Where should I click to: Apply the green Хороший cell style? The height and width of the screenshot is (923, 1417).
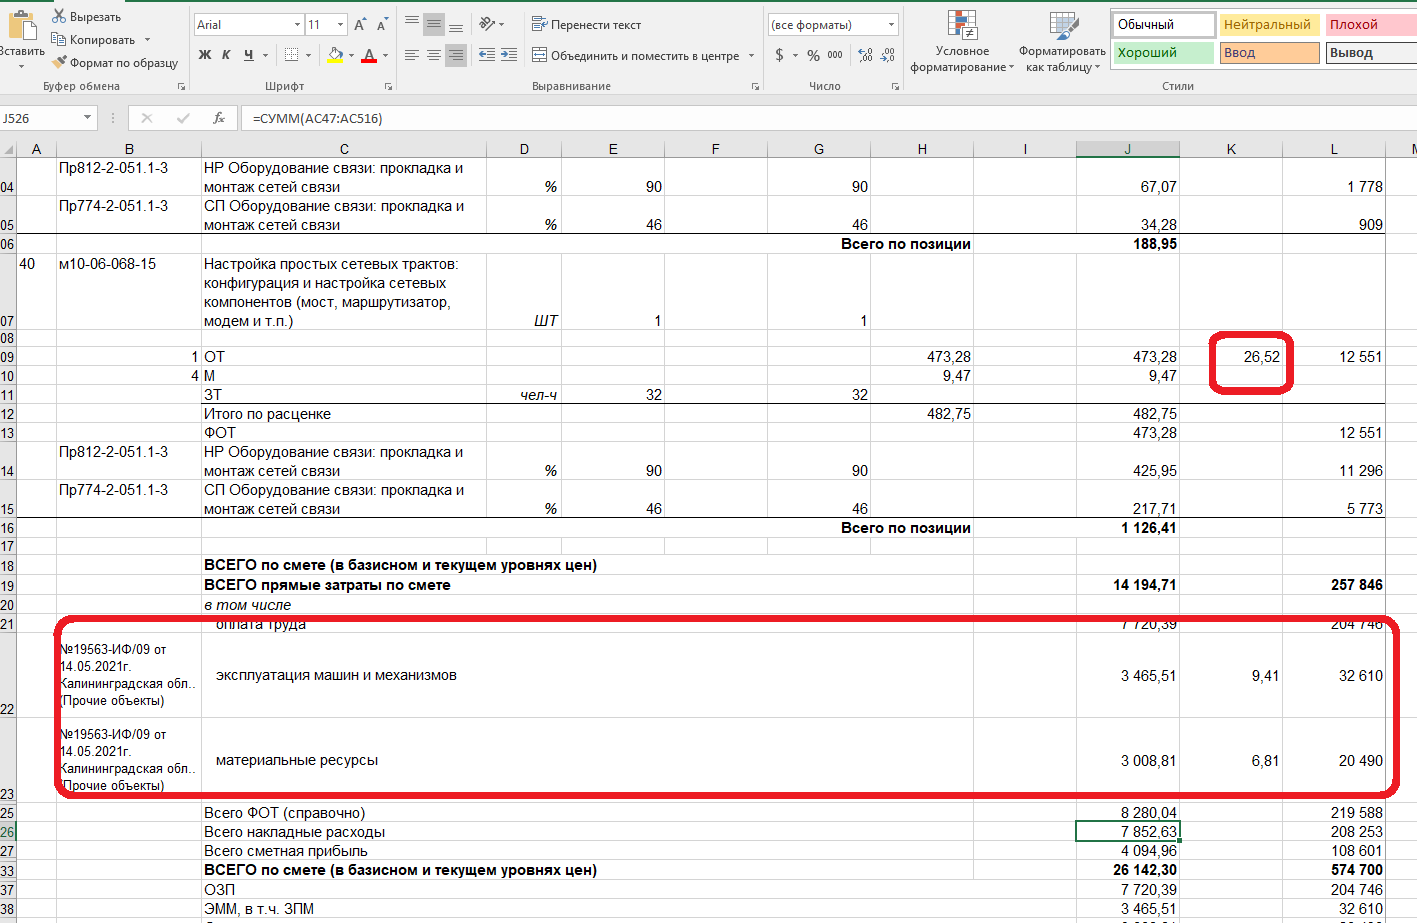[x=1163, y=52]
